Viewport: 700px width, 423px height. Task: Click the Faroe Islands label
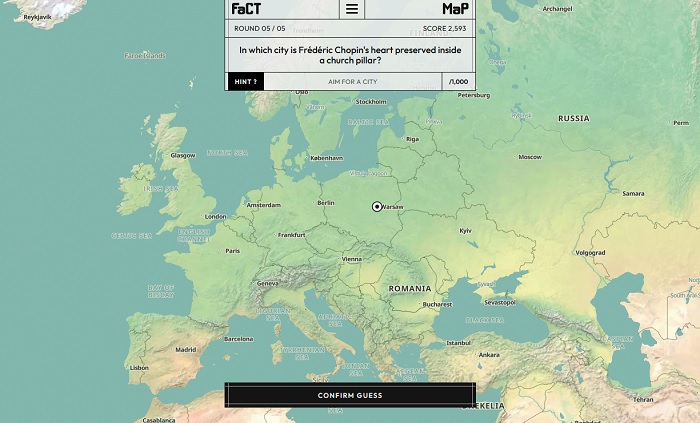[145, 56]
